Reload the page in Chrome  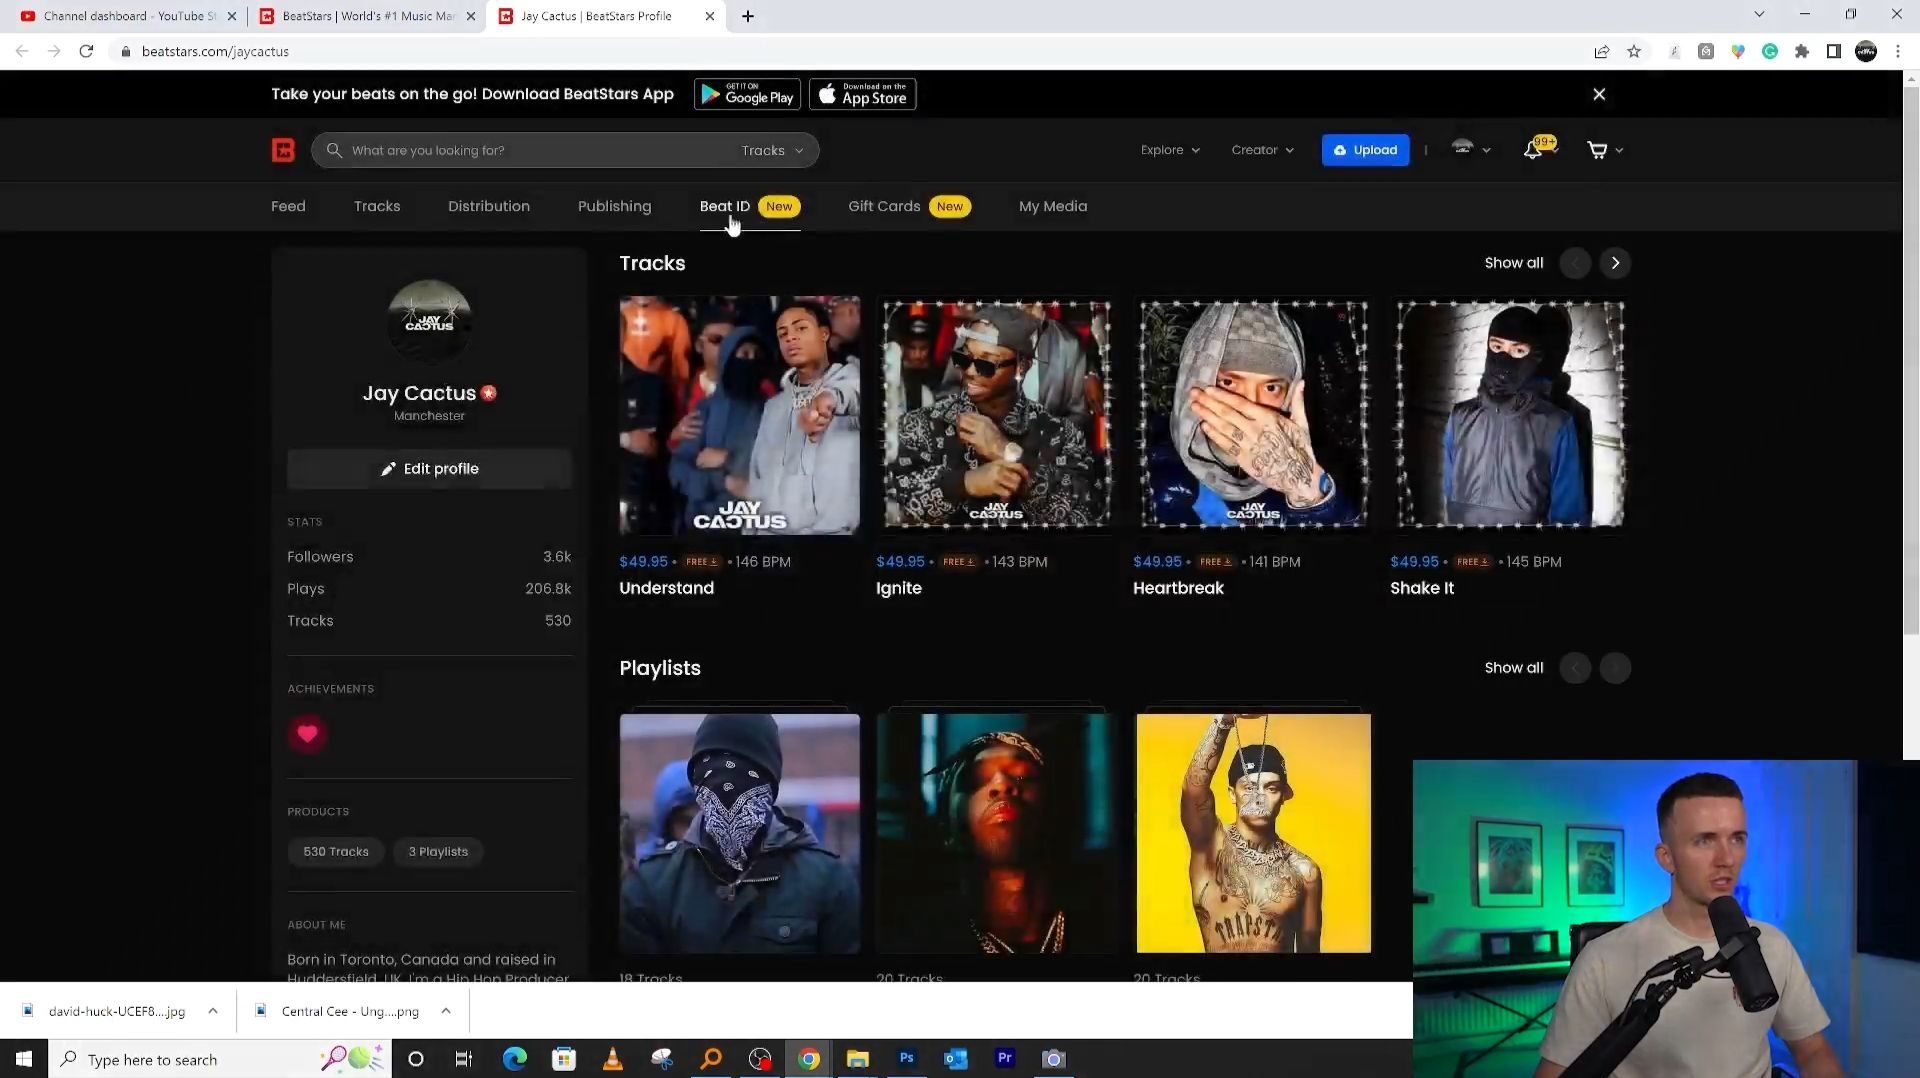87,51
